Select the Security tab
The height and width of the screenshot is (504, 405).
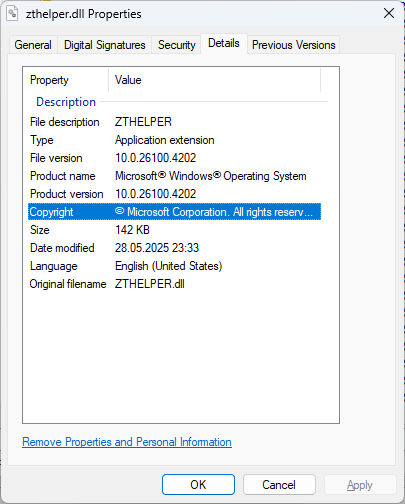[176, 45]
